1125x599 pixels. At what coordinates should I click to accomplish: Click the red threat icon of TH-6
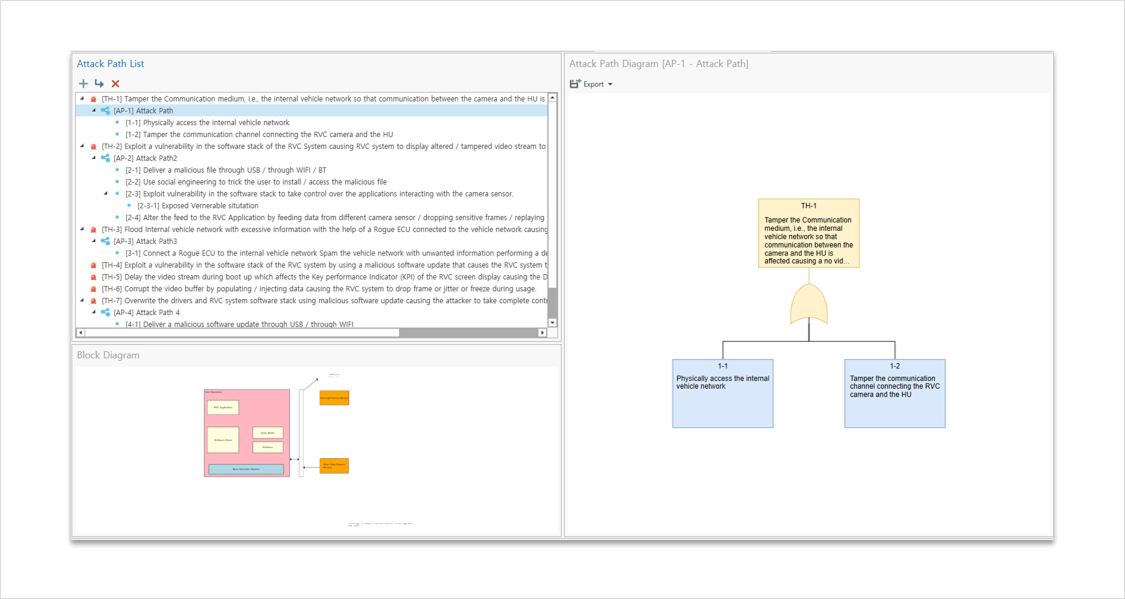93,289
